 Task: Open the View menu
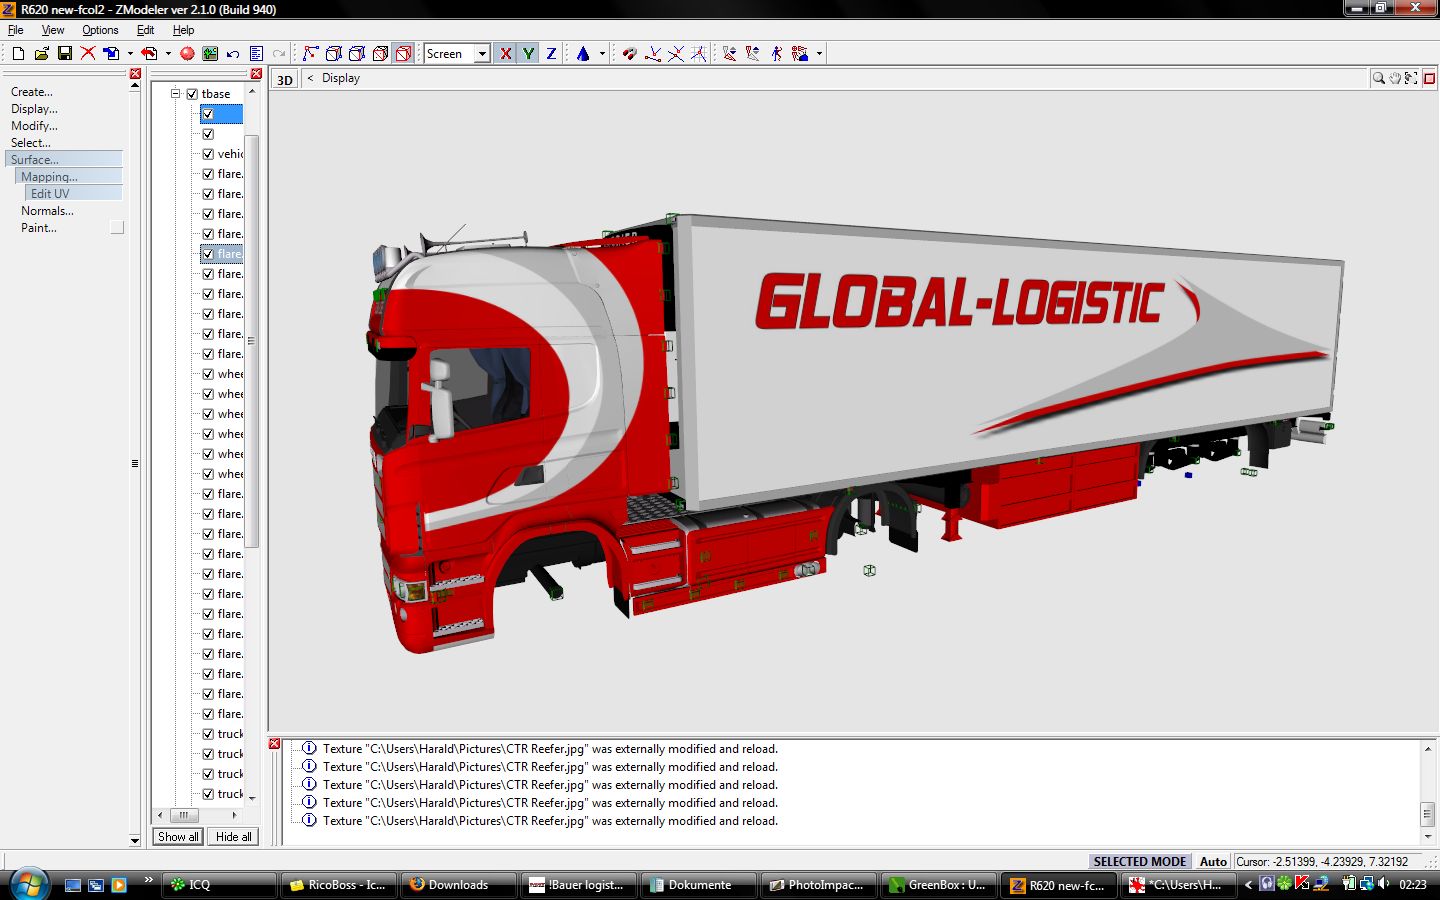click(x=53, y=30)
